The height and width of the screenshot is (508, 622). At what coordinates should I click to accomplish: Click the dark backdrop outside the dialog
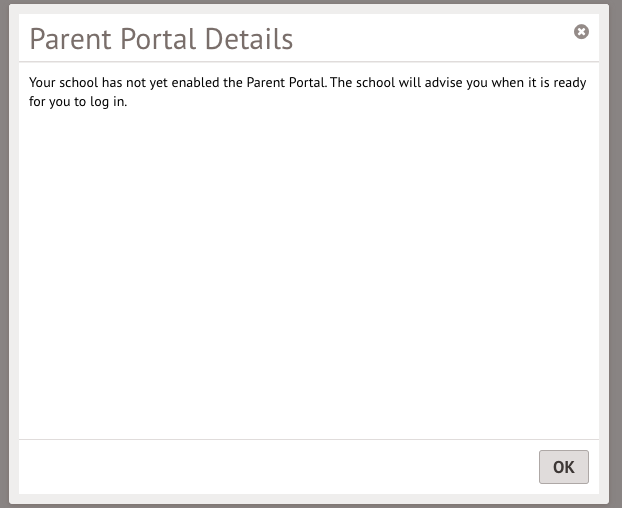click(x=4, y=250)
